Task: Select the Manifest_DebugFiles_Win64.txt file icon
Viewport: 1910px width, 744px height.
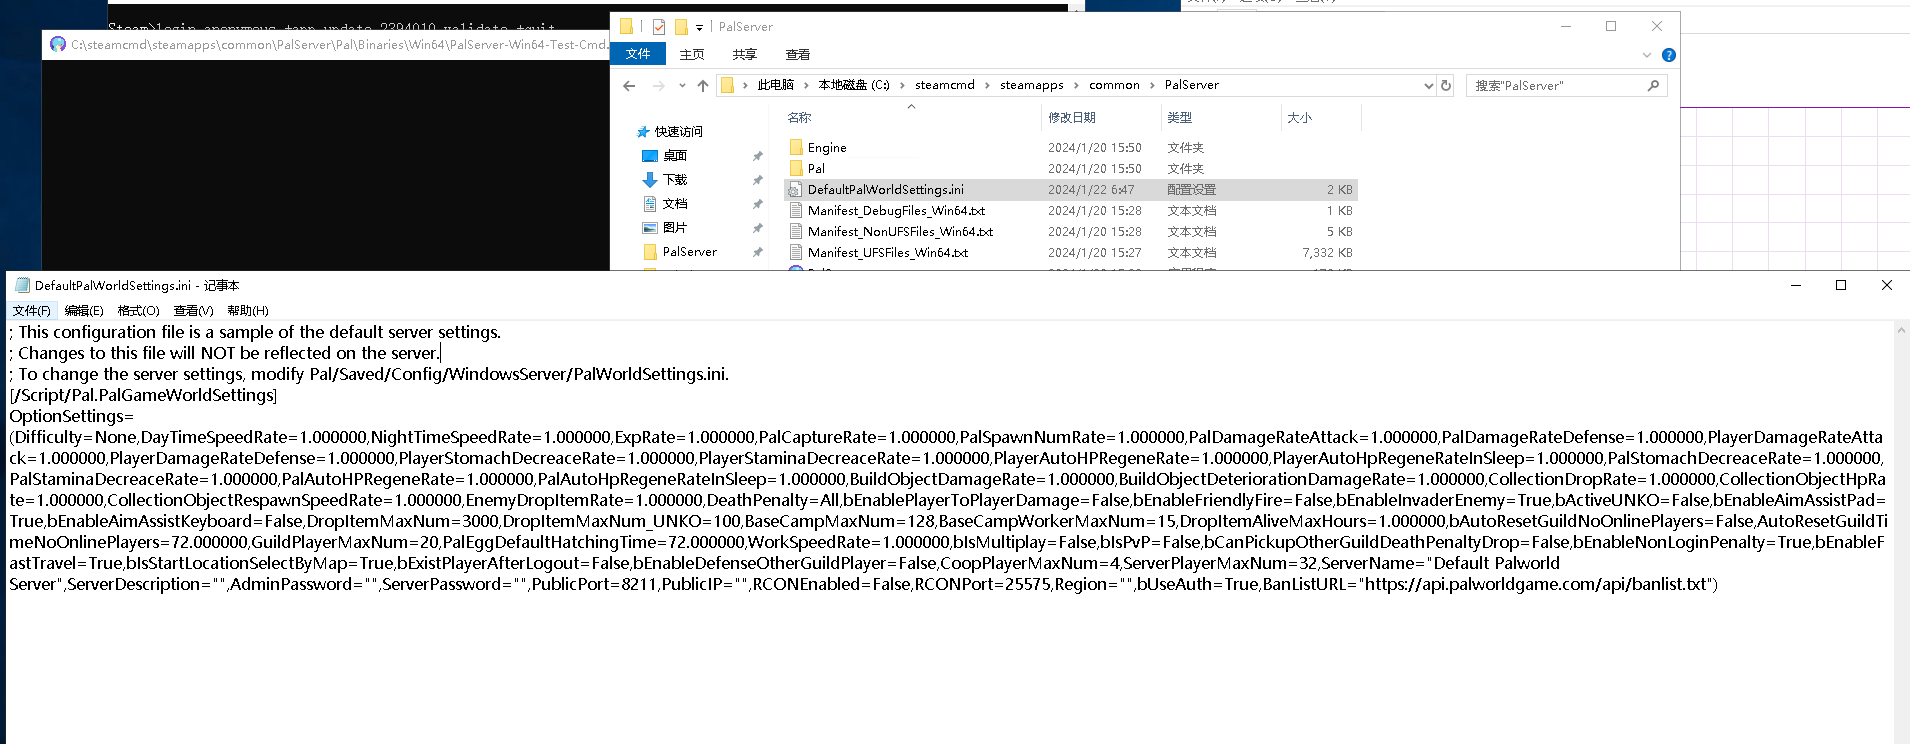Action: (796, 211)
